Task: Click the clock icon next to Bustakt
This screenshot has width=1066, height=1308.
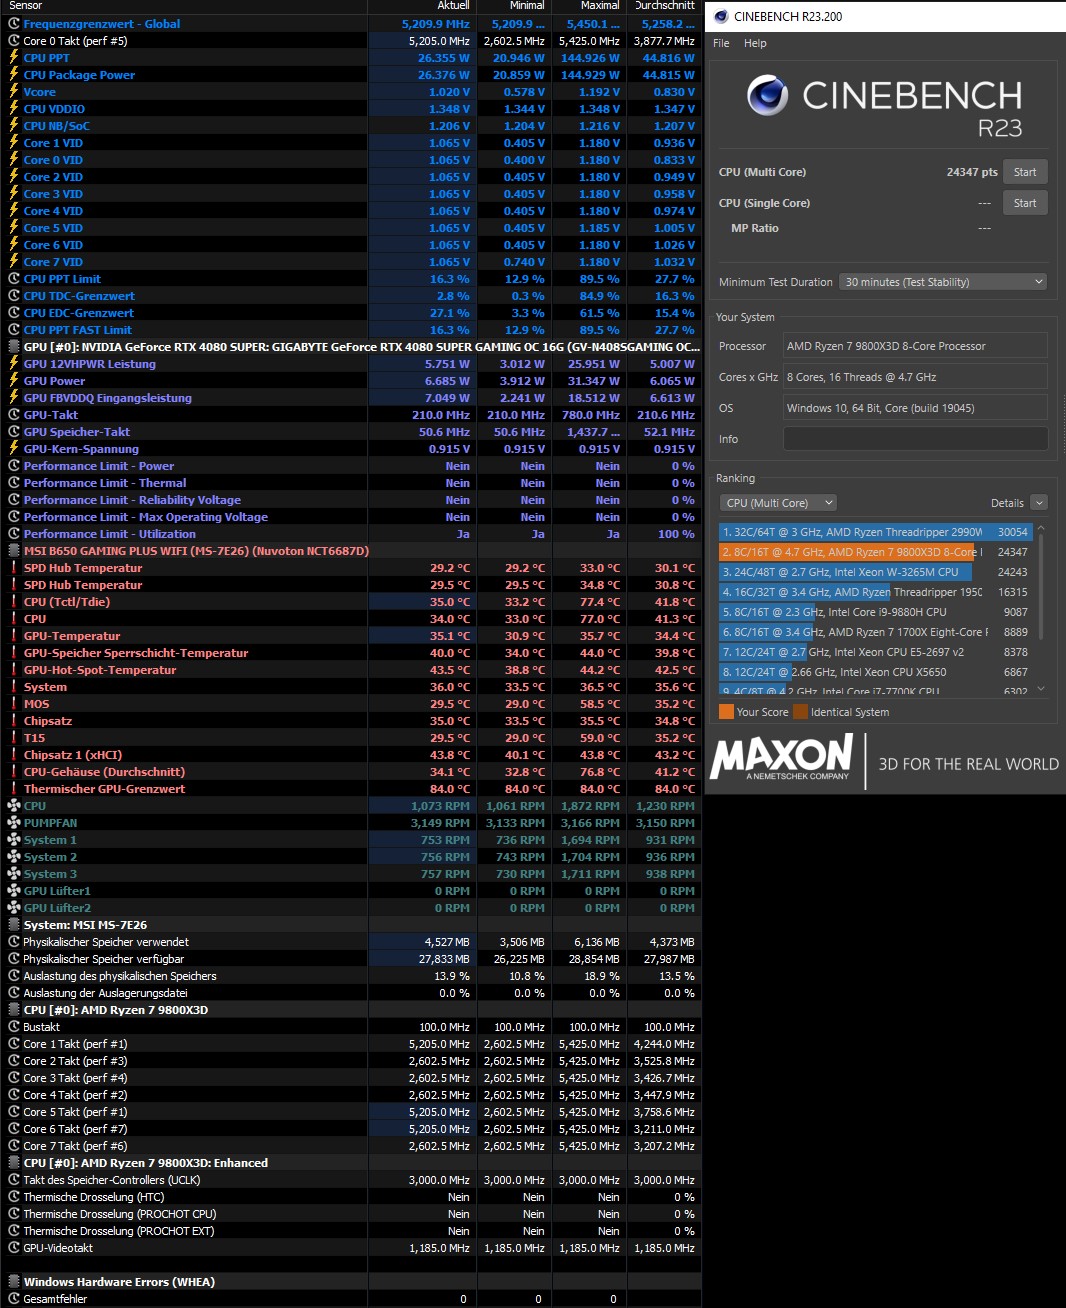Action: pyautogui.click(x=13, y=1027)
